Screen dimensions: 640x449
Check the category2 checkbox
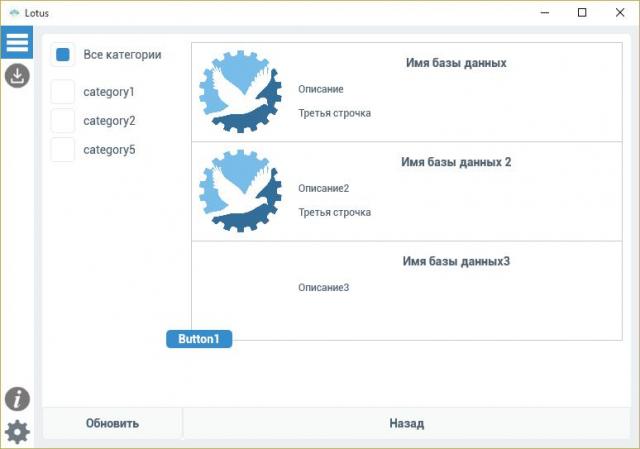(x=62, y=120)
